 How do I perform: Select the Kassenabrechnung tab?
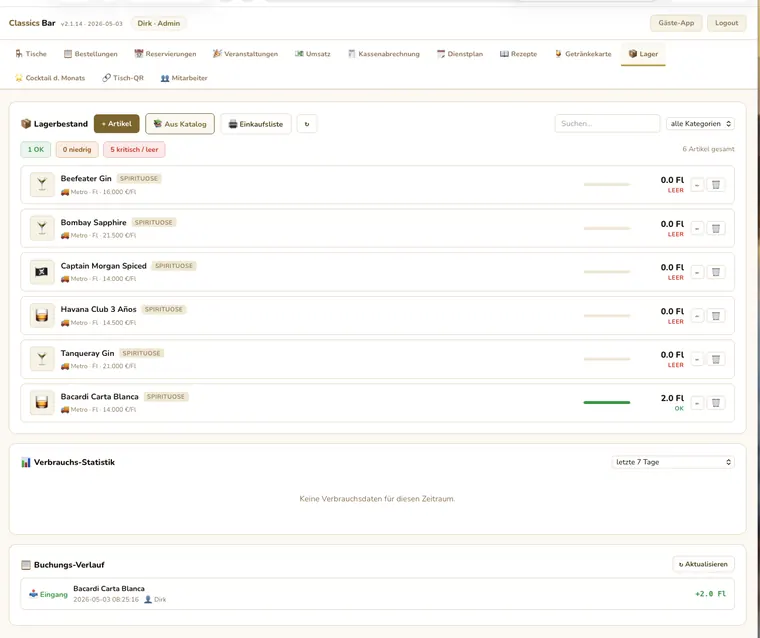click(384, 54)
